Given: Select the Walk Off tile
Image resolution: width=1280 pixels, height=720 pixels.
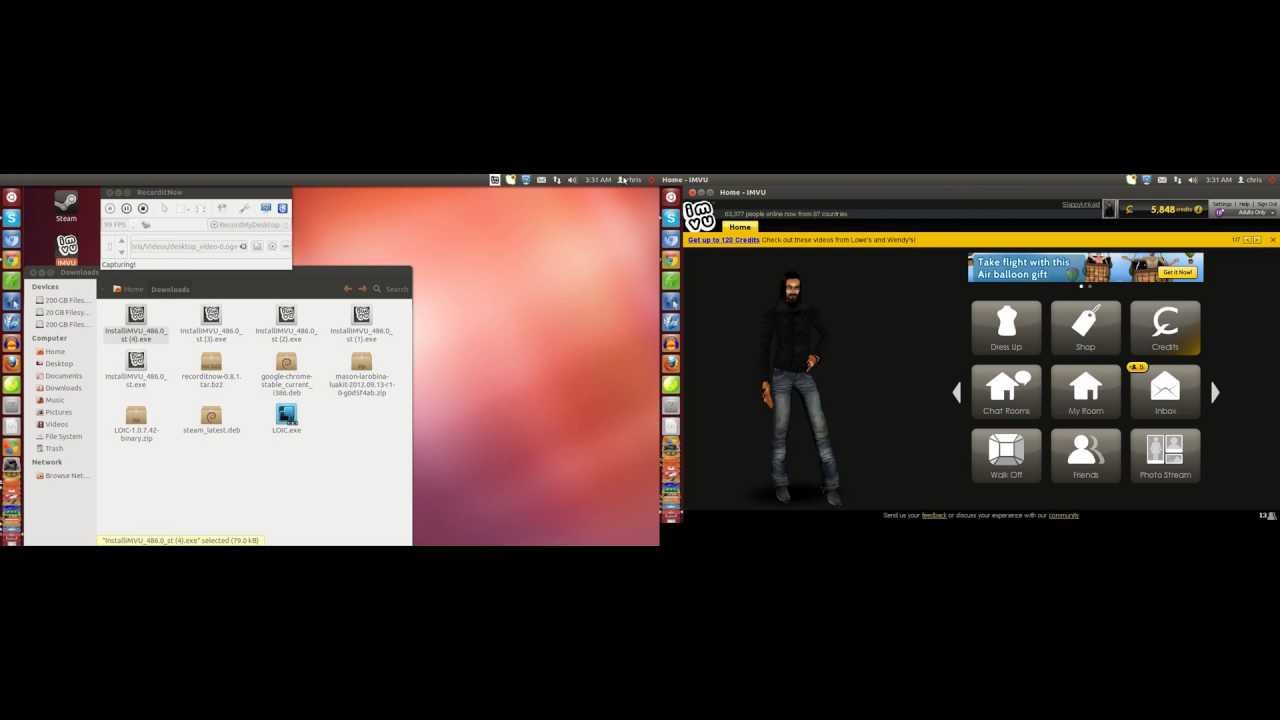Looking at the screenshot, I should pyautogui.click(x=1006, y=456).
